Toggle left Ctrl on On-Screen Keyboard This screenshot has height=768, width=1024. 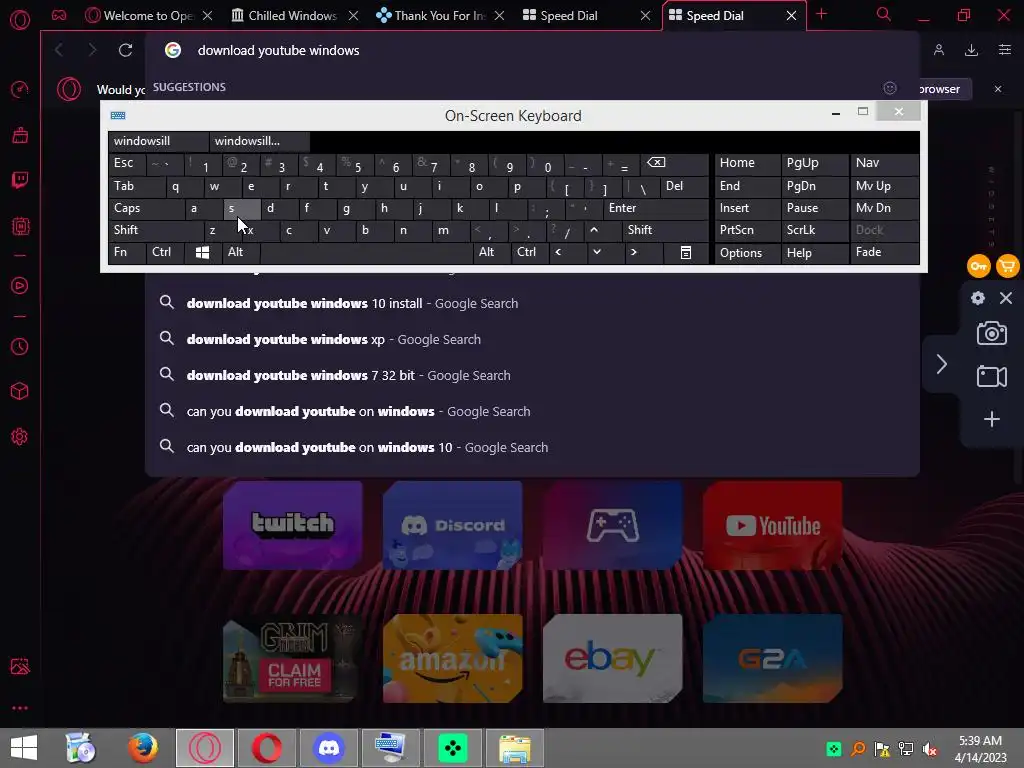165,252
